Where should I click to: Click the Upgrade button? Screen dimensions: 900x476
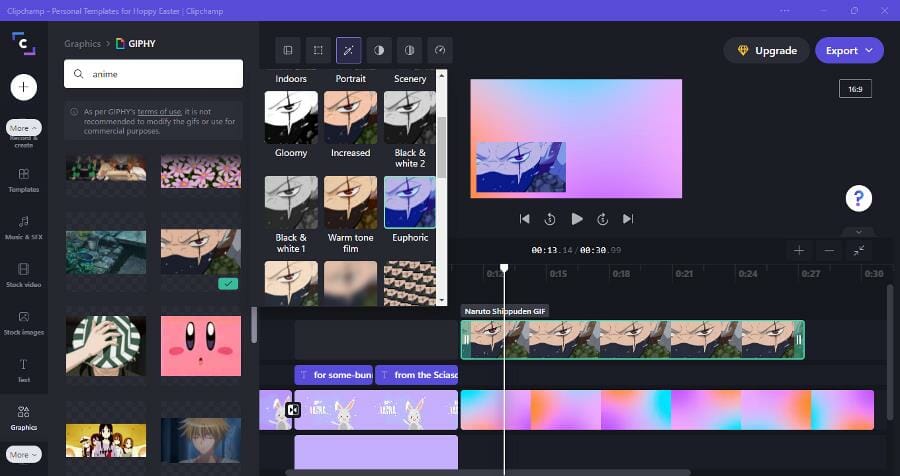click(766, 51)
